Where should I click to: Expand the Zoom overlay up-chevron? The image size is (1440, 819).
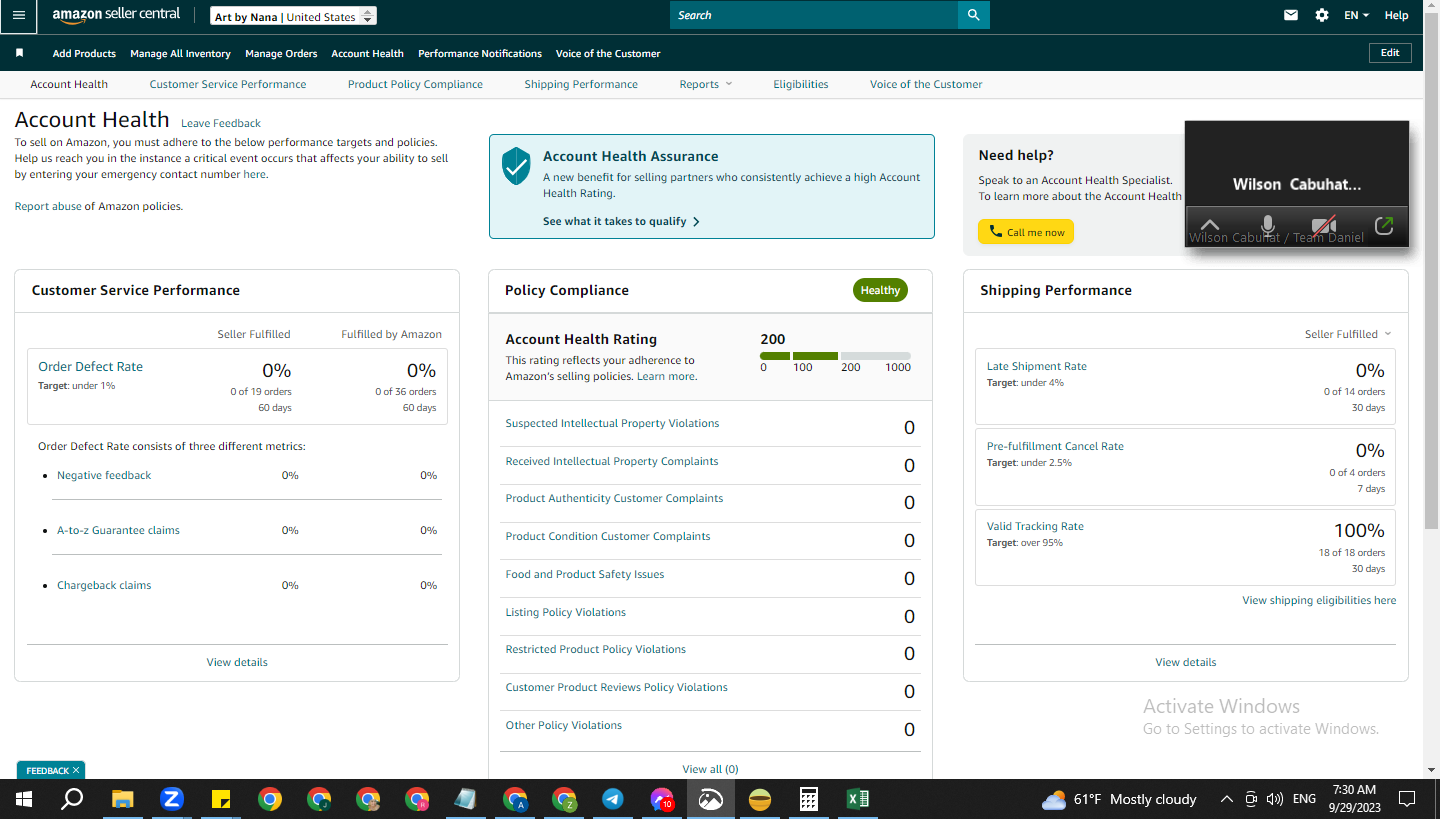(1210, 226)
